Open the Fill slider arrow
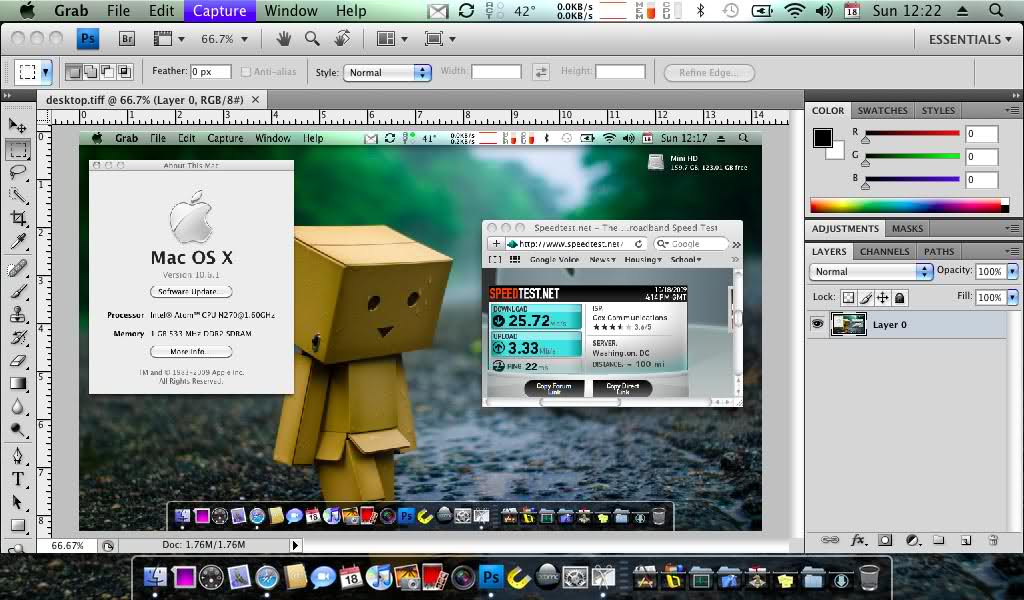This screenshot has width=1024, height=600. click(1012, 297)
